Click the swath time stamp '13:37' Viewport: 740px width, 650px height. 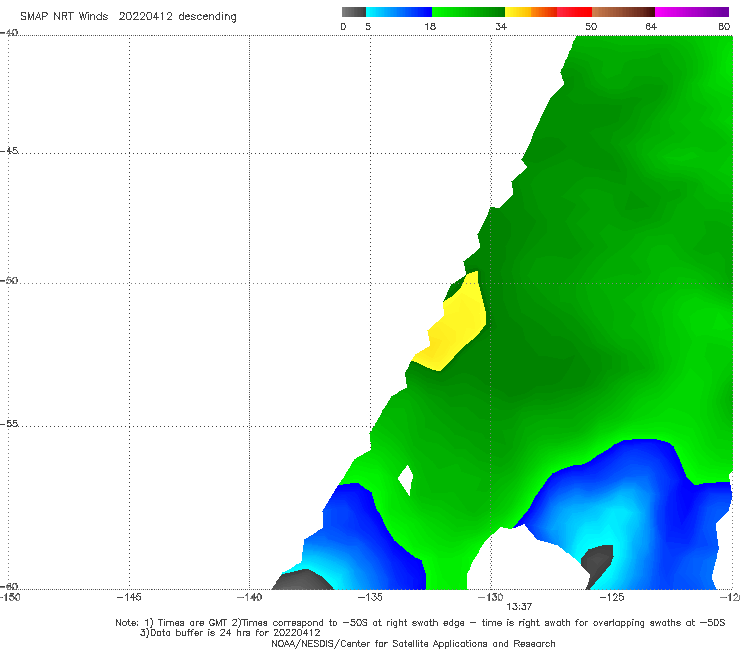coord(519,607)
